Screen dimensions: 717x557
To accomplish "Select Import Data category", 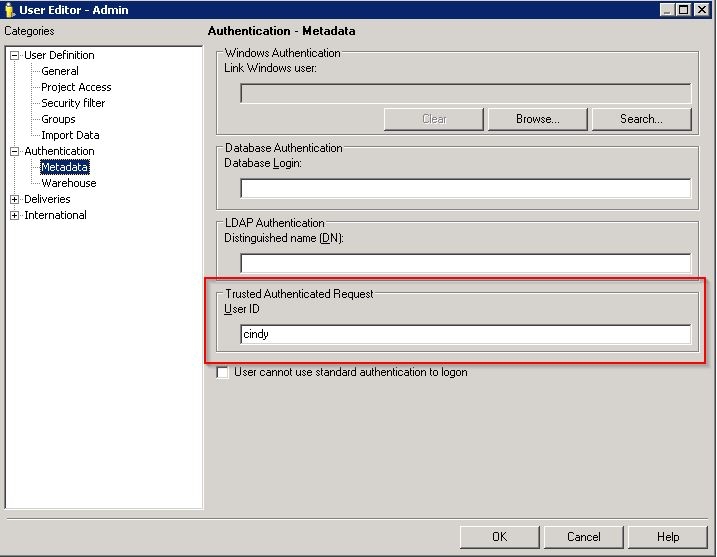I will [70, 135].
